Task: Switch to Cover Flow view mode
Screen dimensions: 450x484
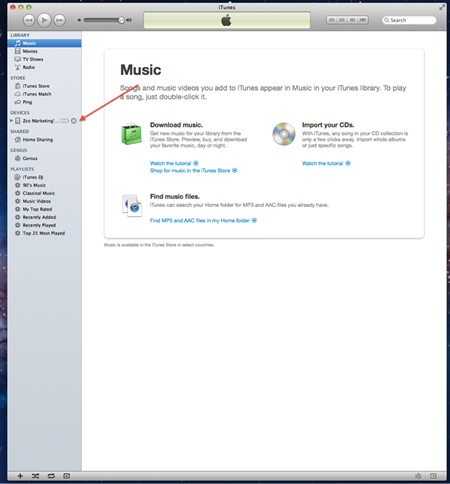Action: pos(363,20)
